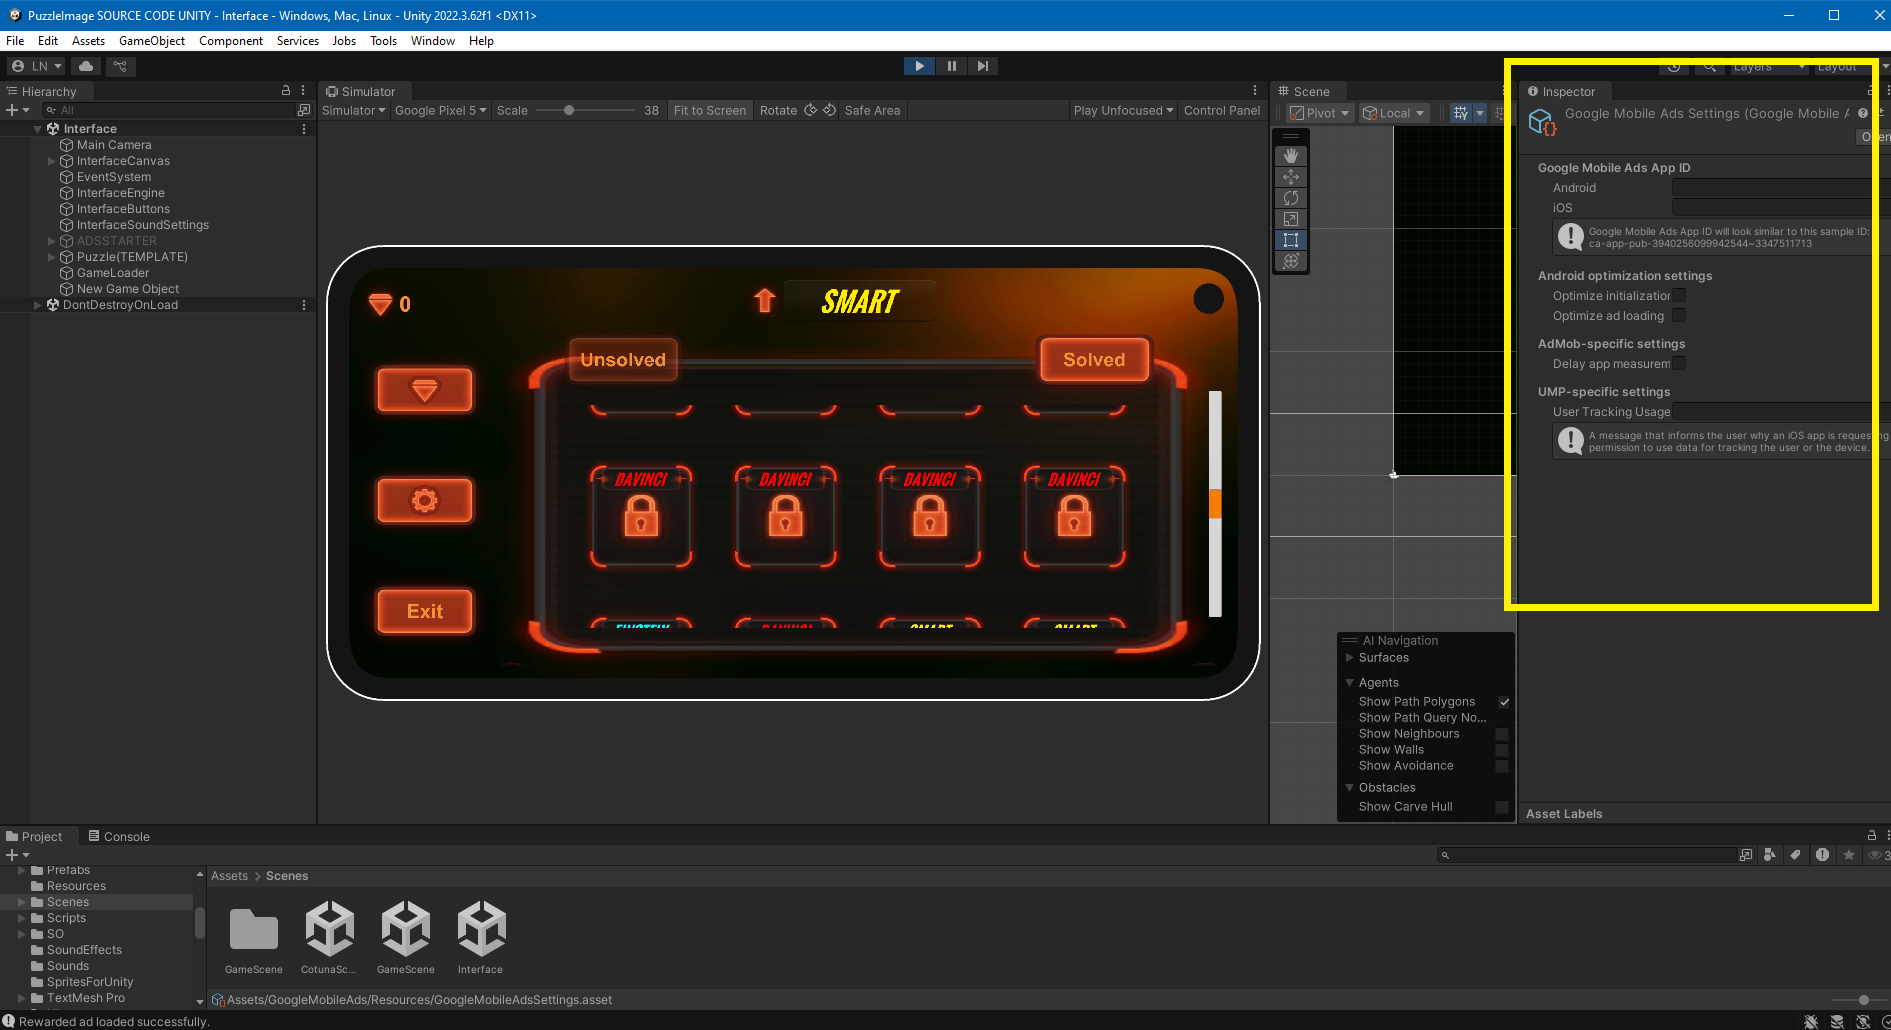Switch to the Console tab
1891x1030 pixels.
pyautogui.click(x=119, y=836)
